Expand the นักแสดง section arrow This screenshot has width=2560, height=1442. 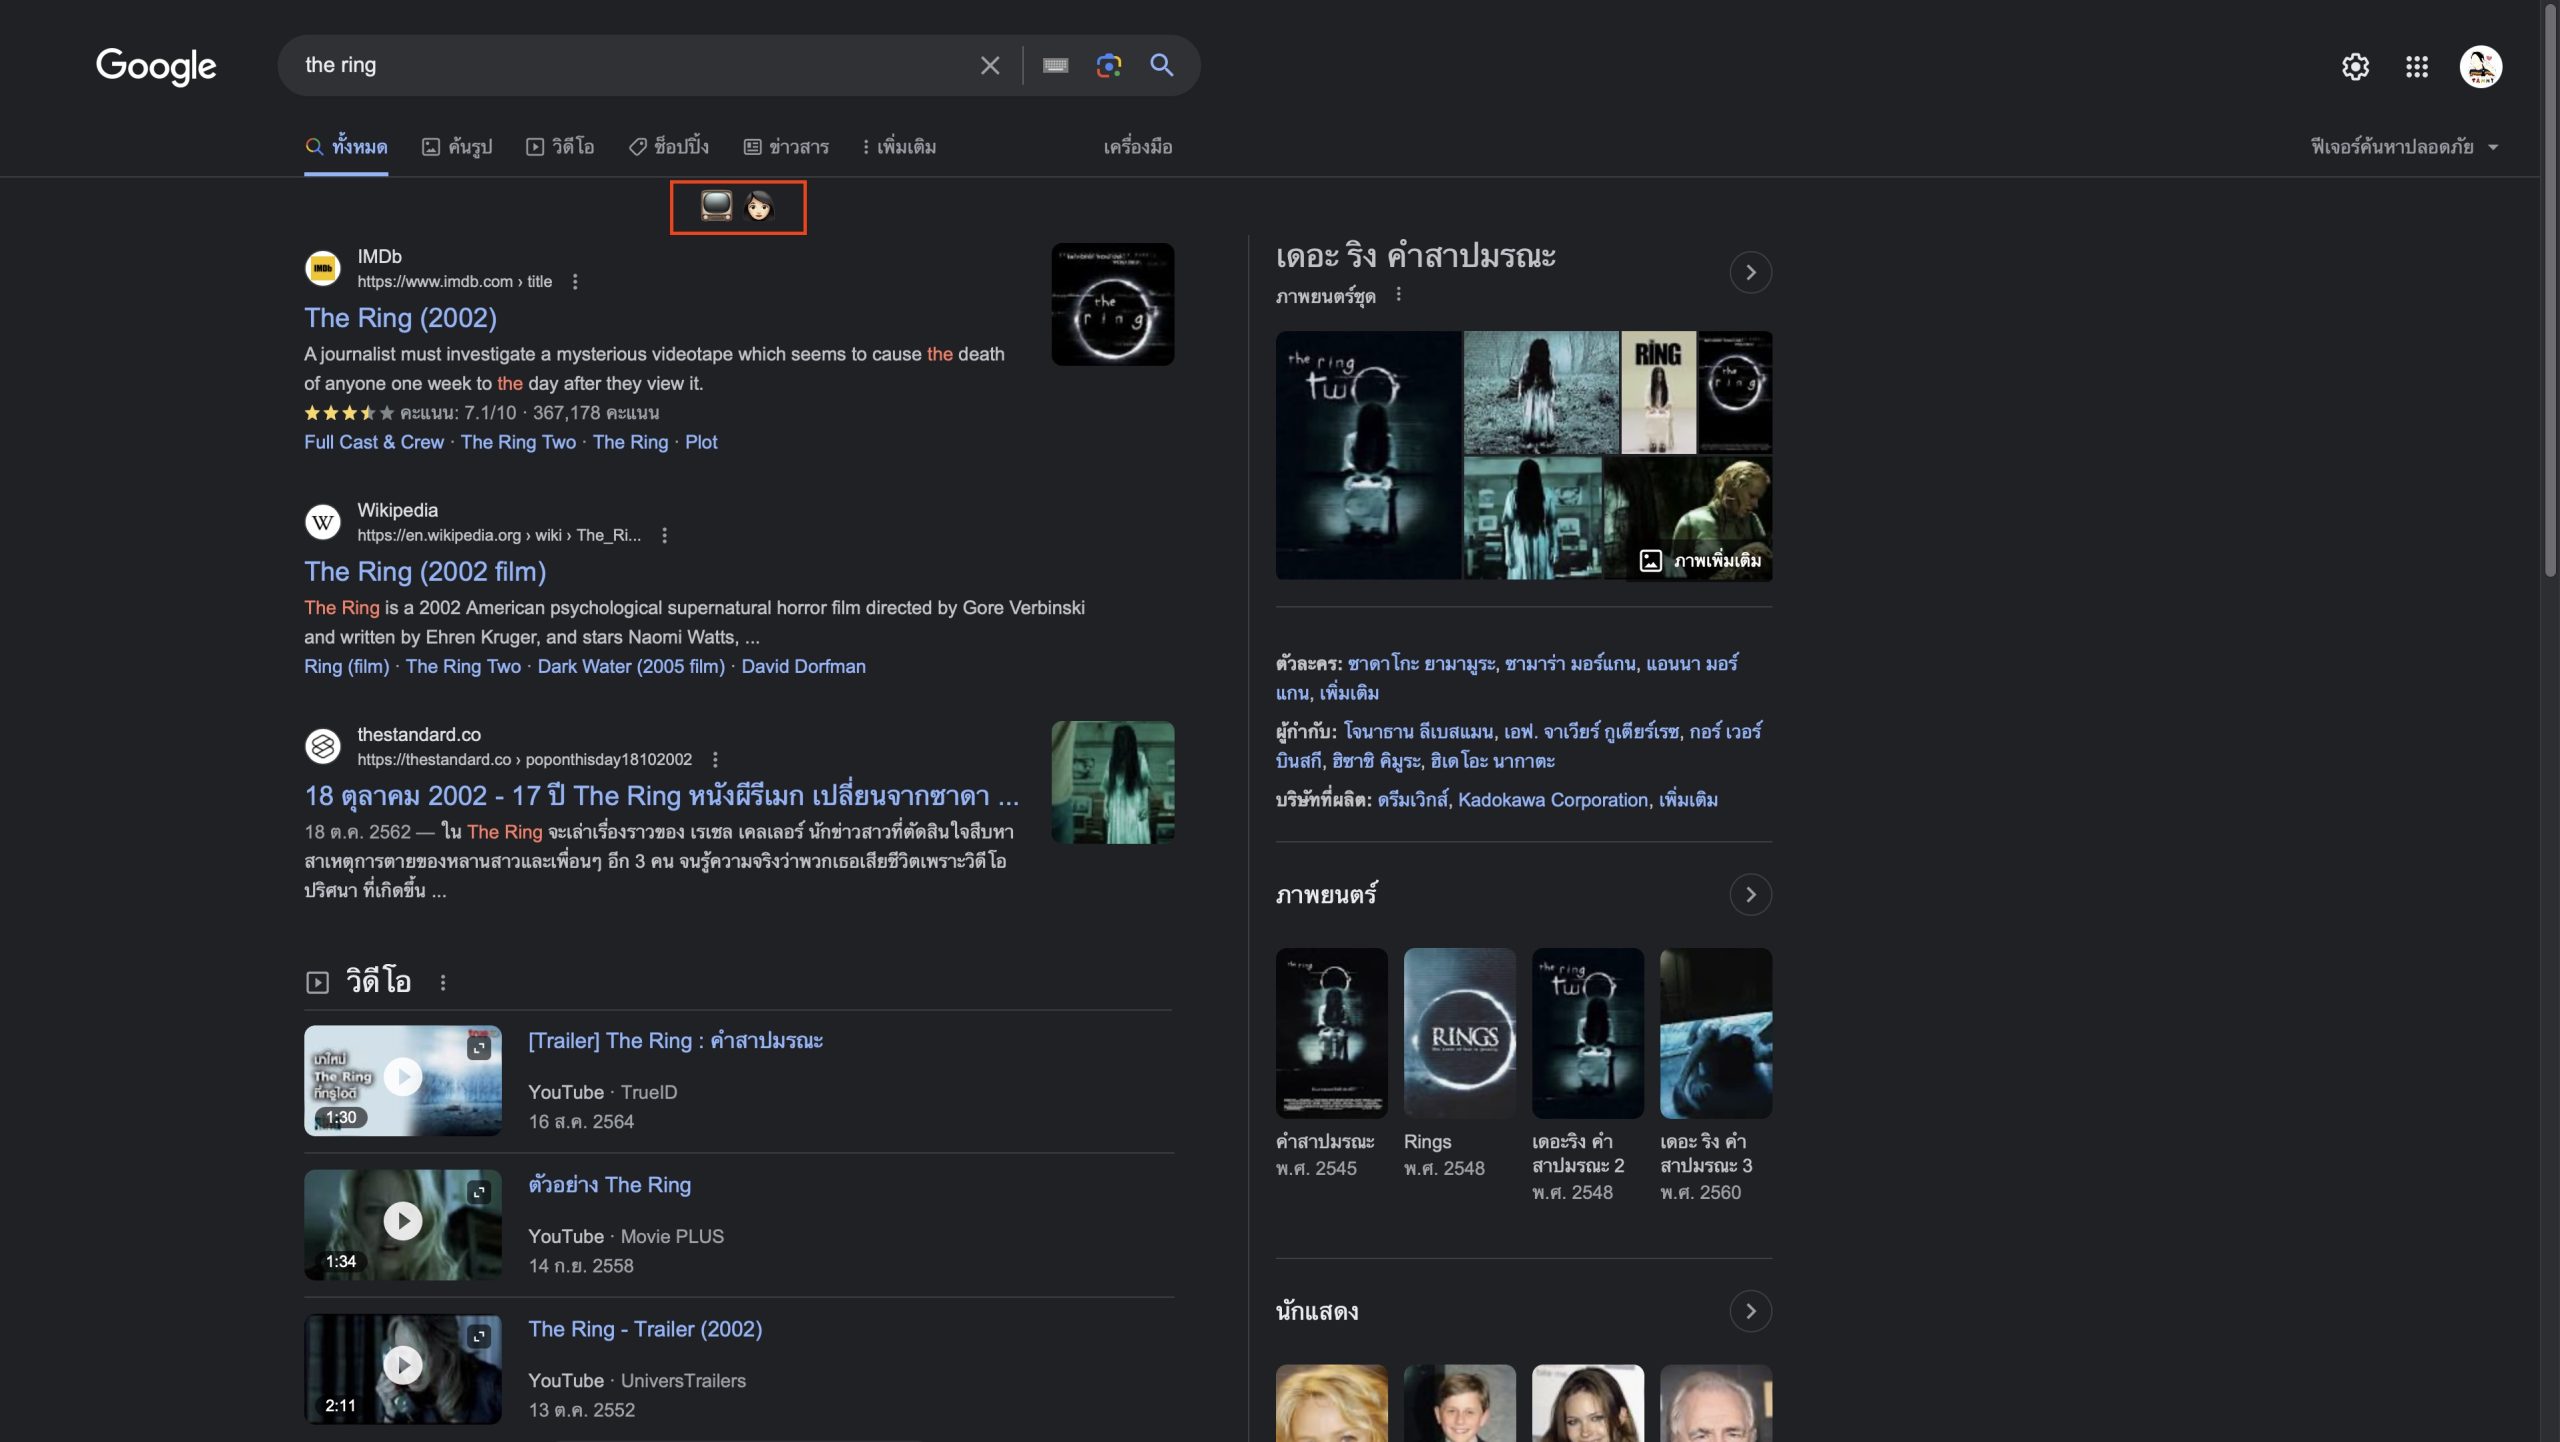point(1750,1311)
